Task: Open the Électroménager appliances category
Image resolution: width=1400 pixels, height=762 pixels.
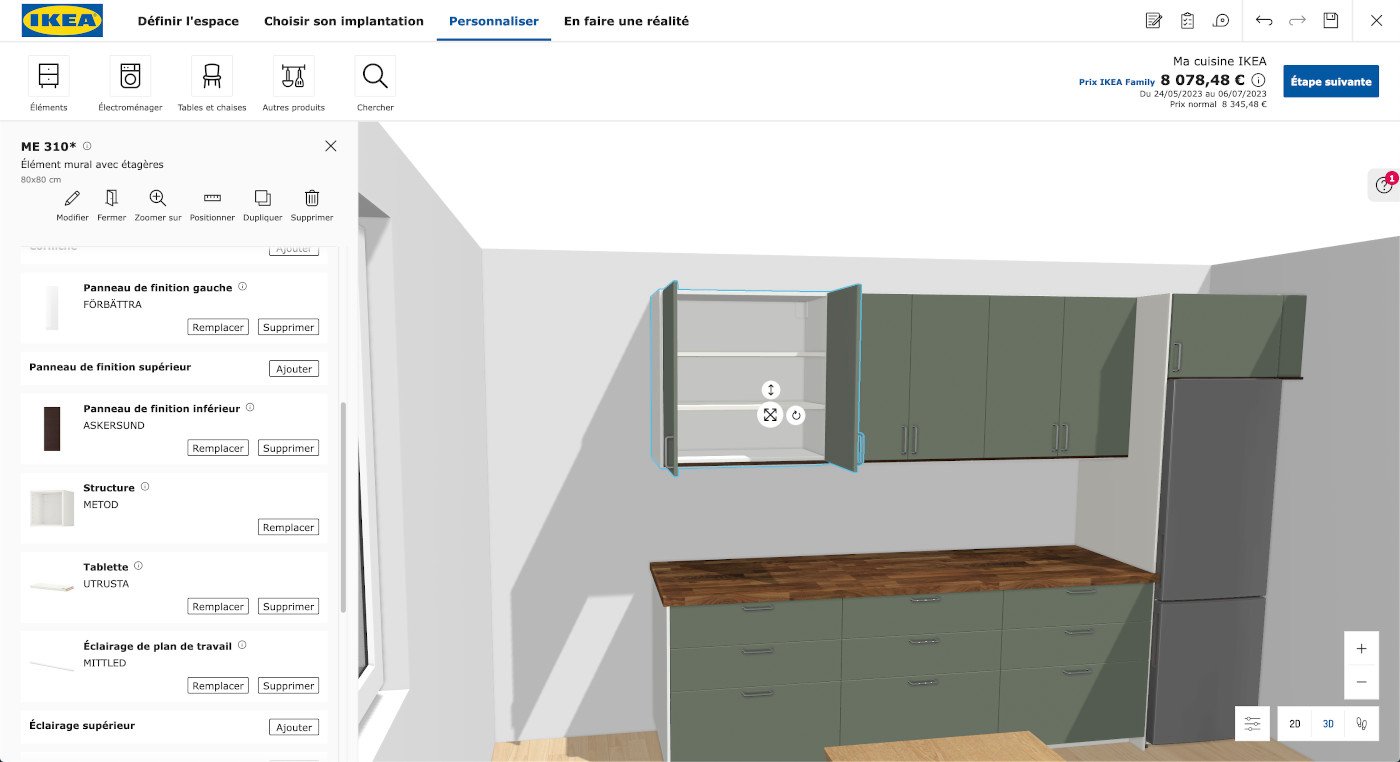Action: (130, 84)
